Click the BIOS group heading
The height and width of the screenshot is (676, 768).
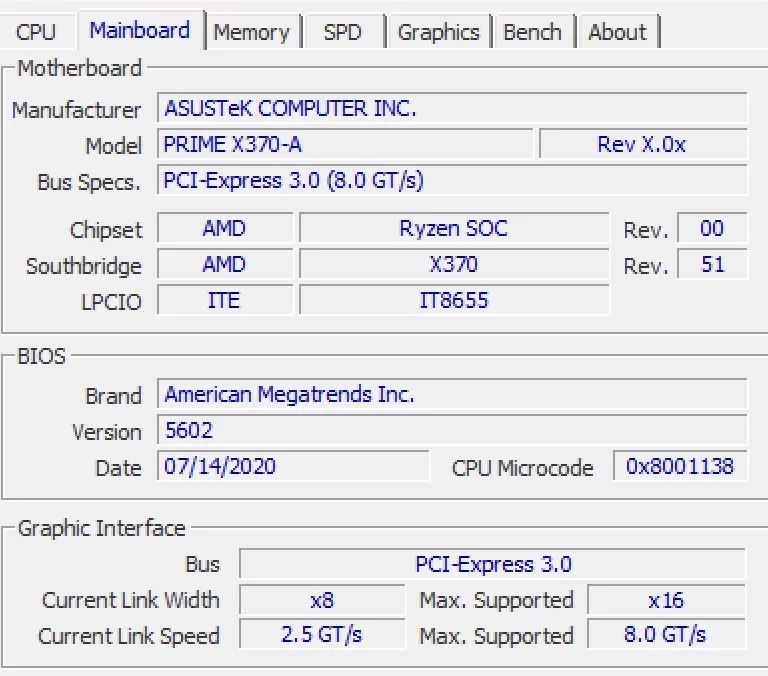point(41,356)
